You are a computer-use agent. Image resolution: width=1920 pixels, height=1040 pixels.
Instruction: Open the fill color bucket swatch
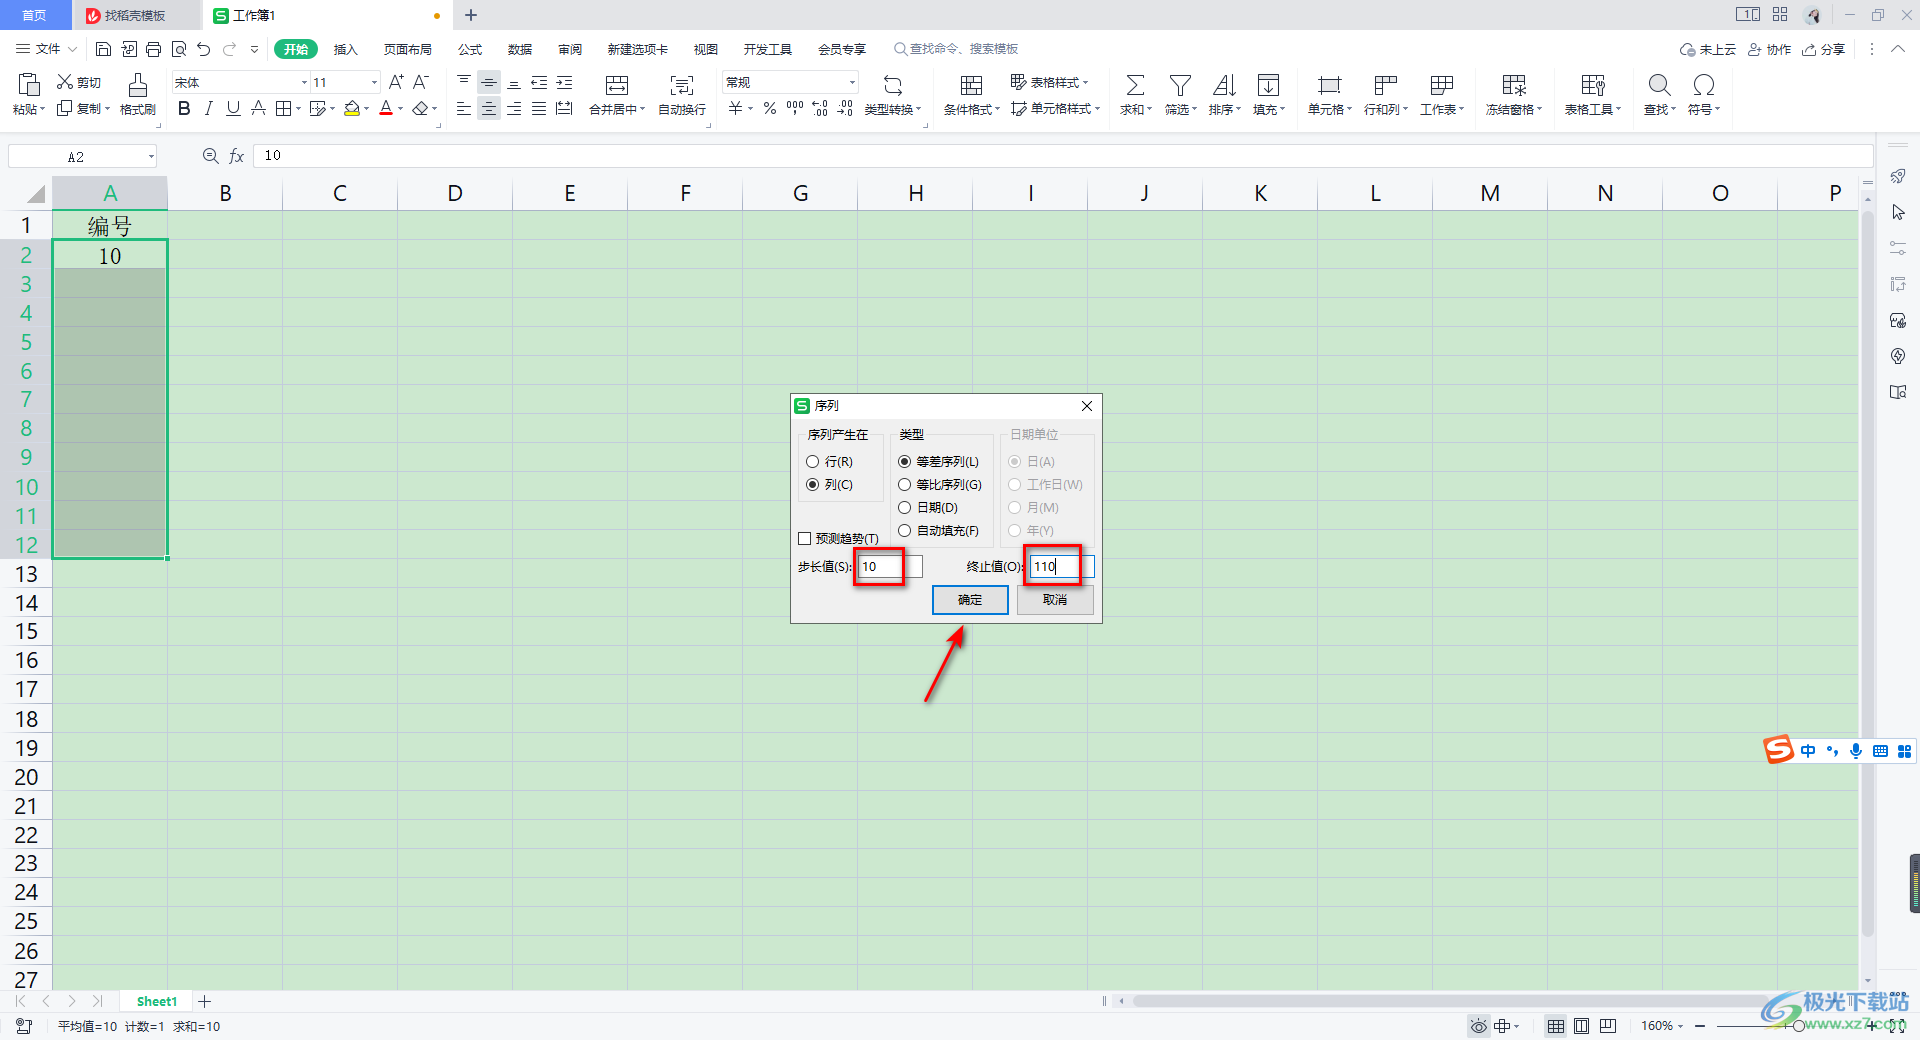(352, 108)
